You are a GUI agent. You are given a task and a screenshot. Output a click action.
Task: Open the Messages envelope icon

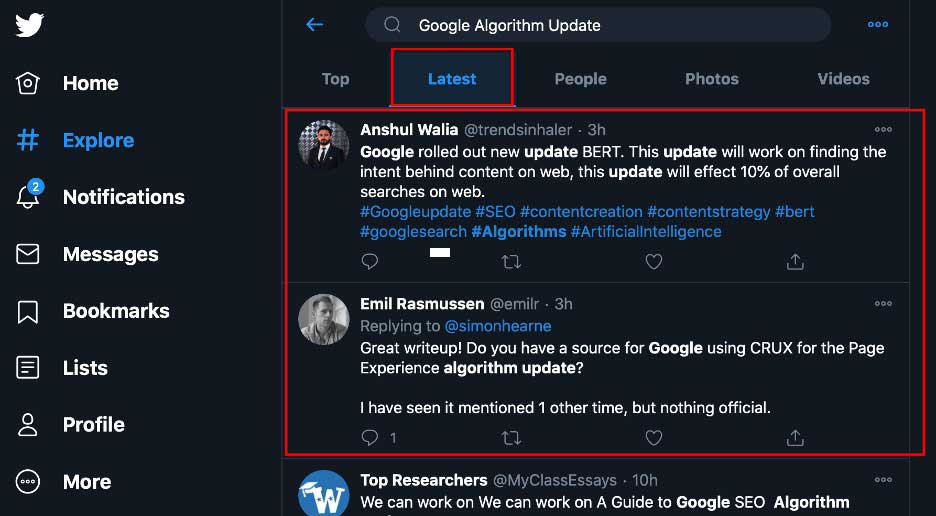click(27, 254)
